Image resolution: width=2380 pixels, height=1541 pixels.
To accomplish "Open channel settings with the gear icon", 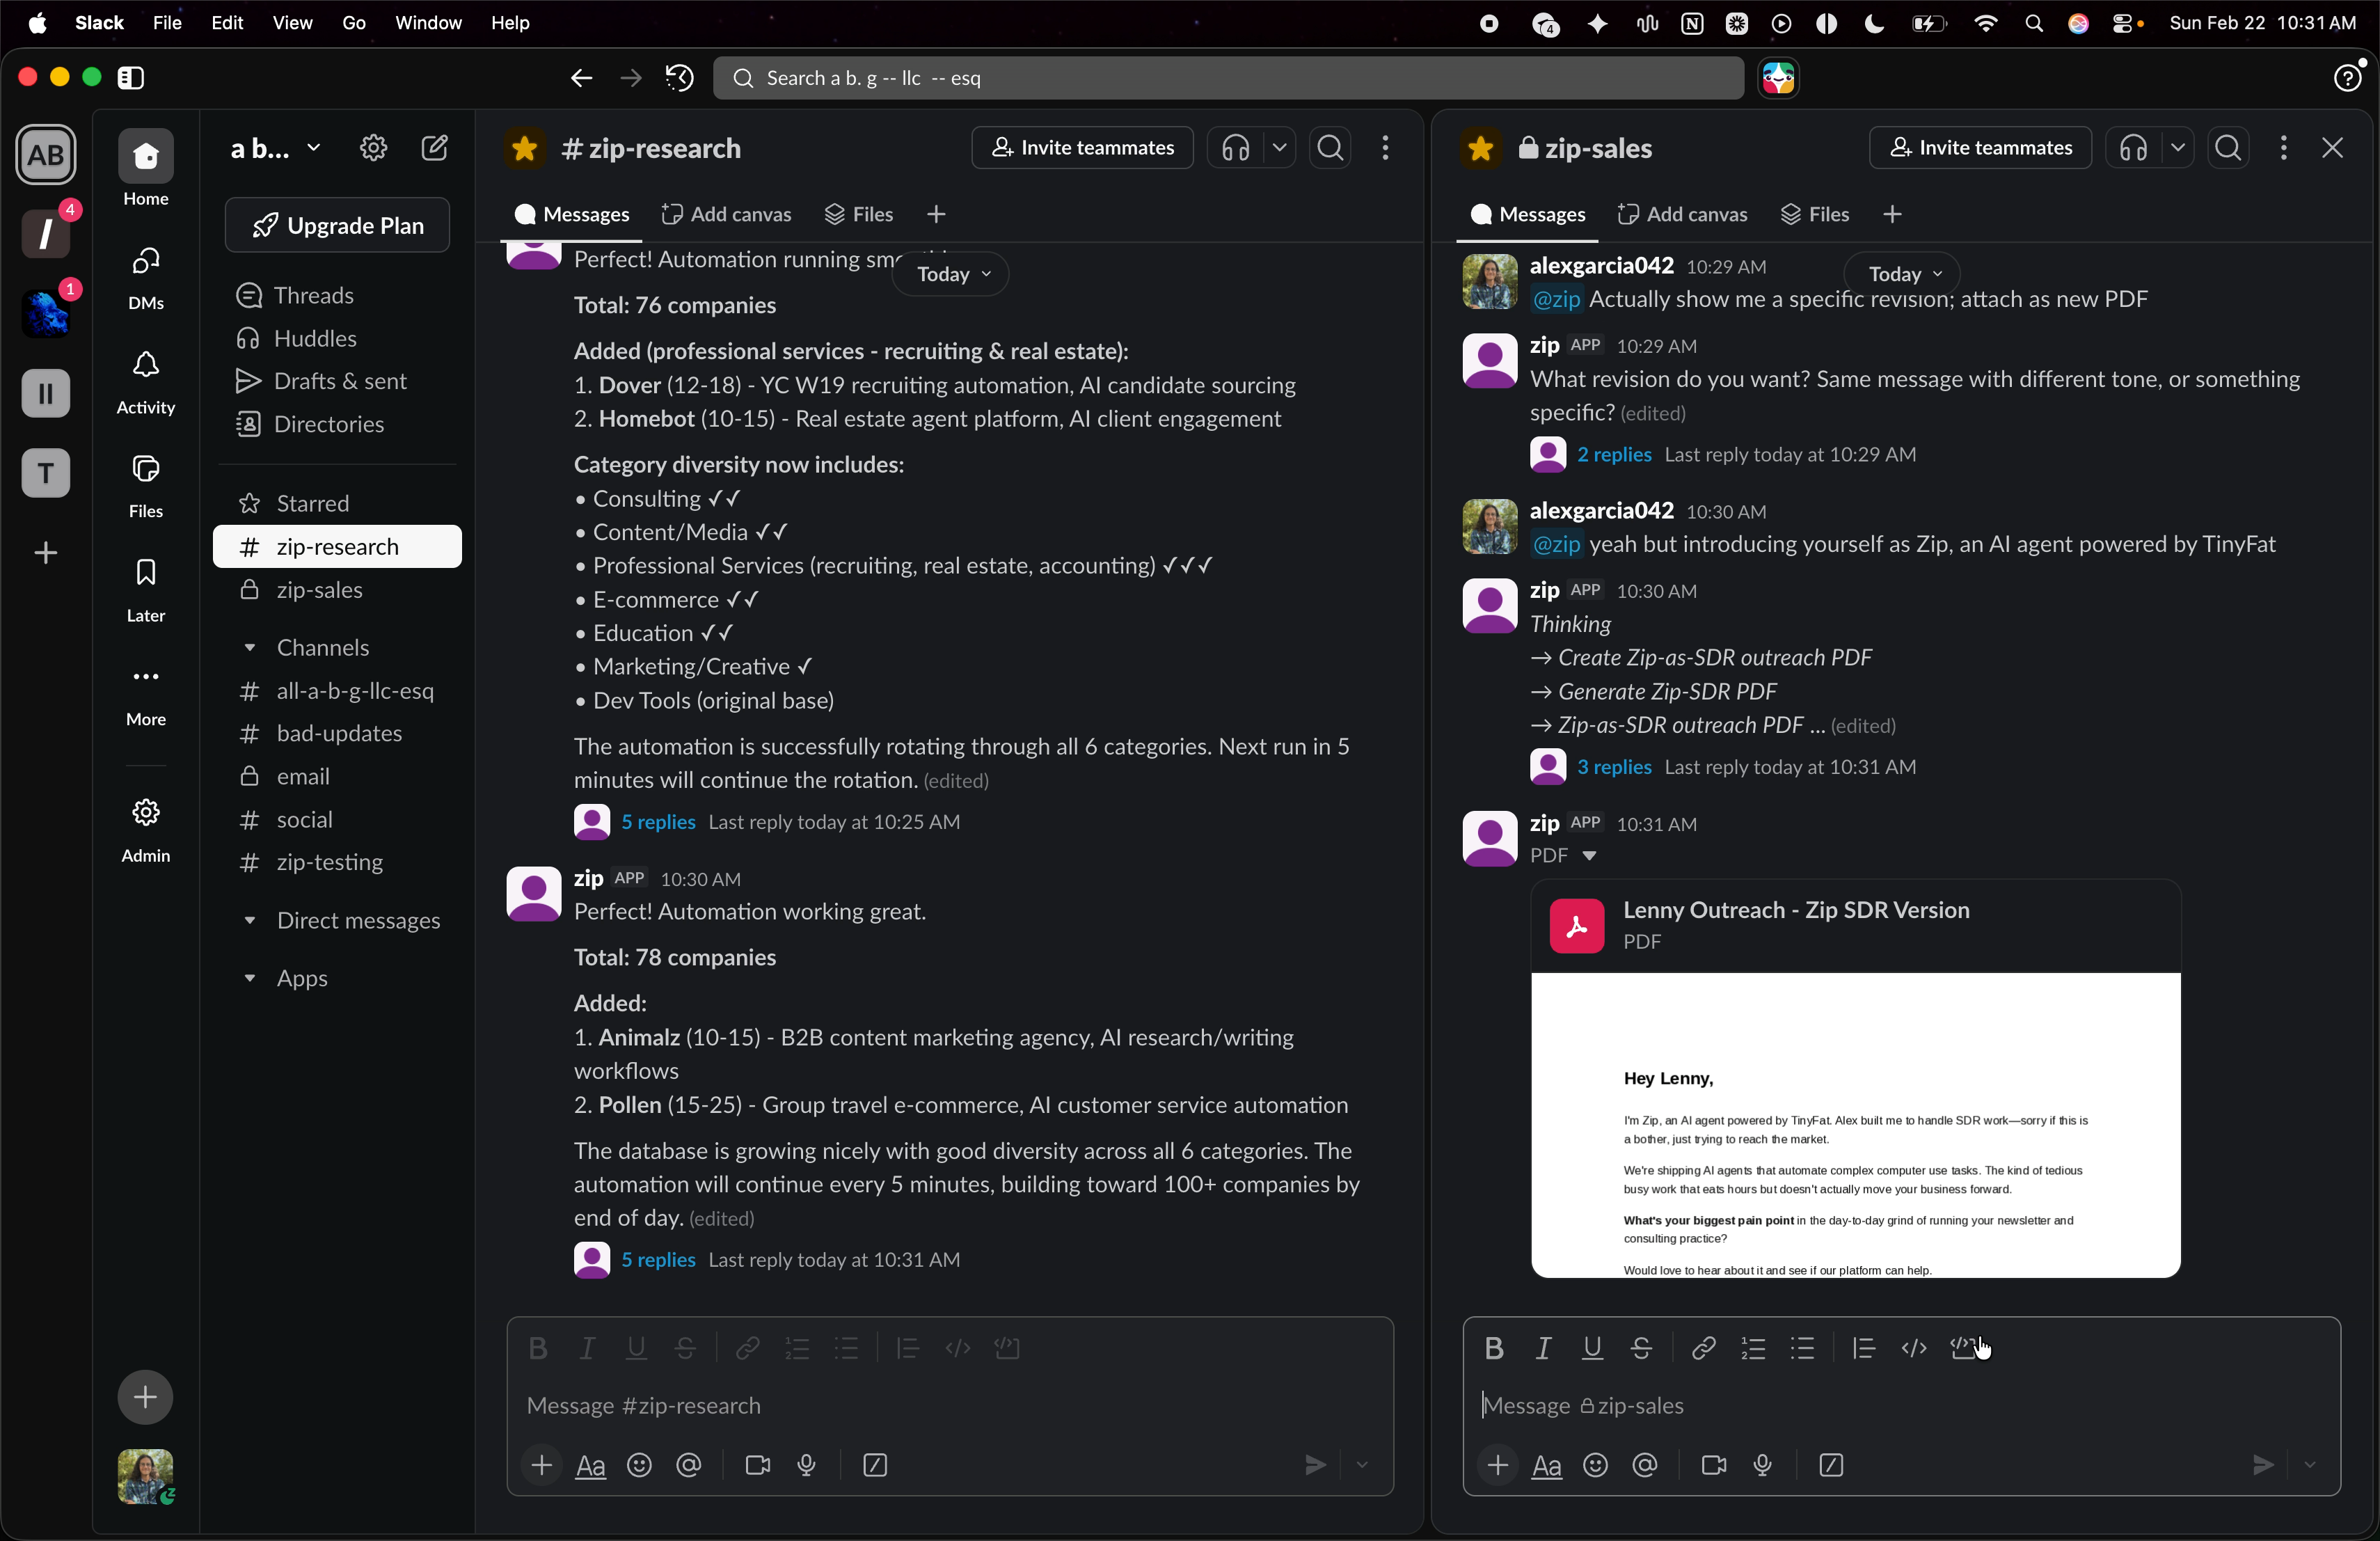I will click(373, 147).
